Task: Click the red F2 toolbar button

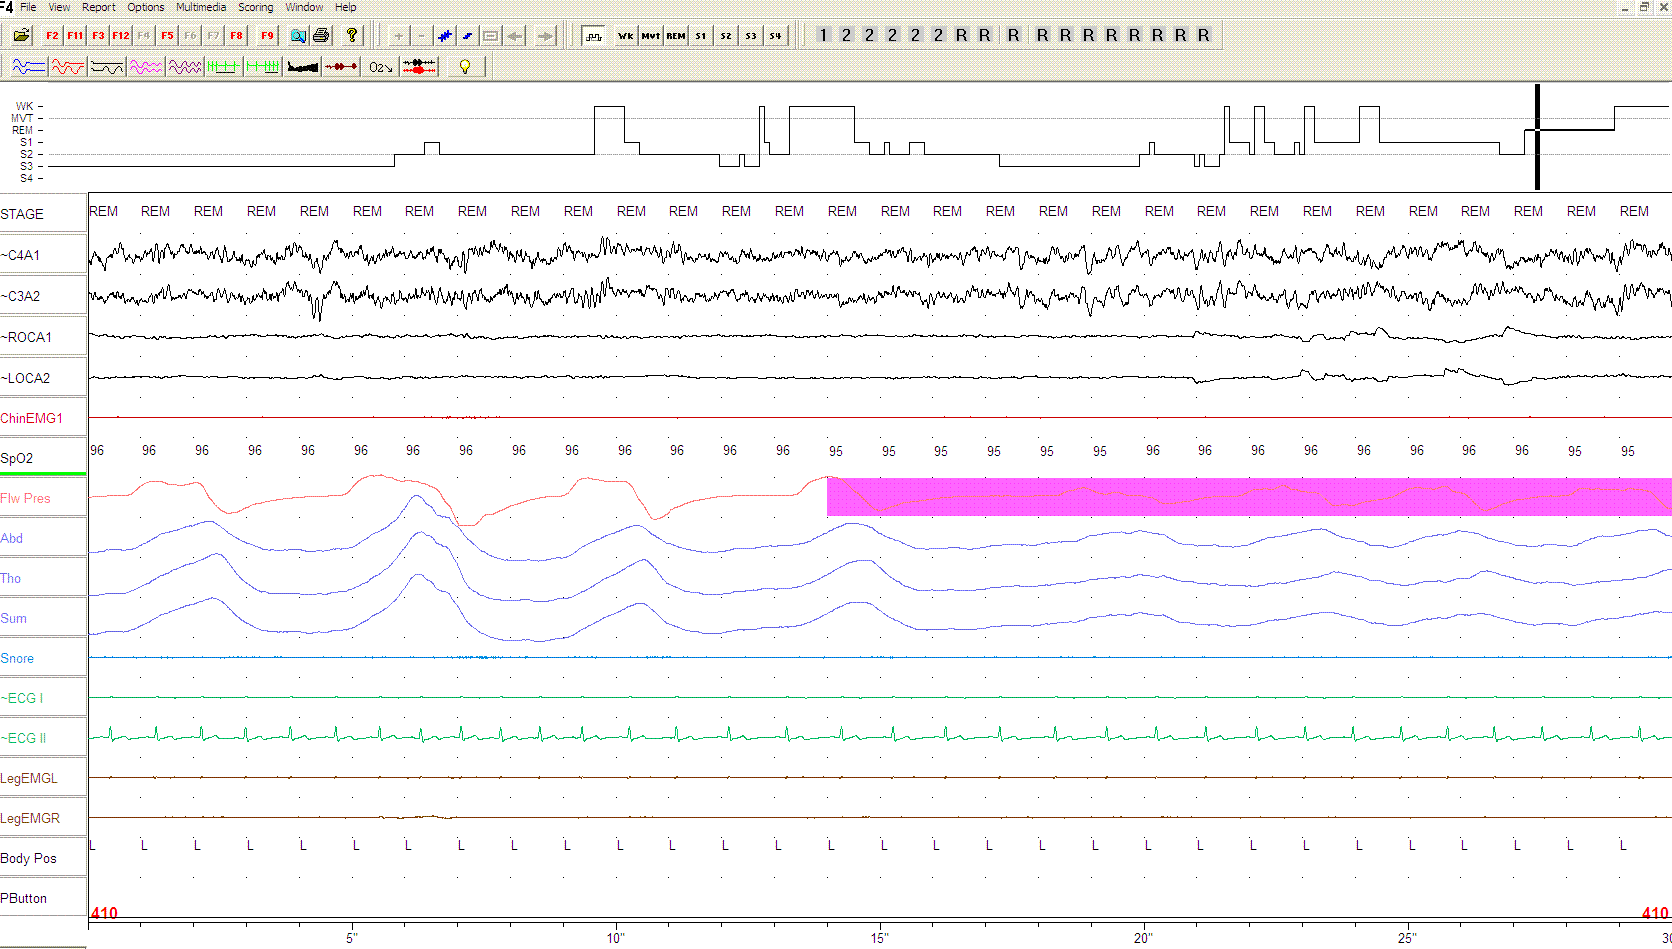Action: click(x=52, y=36)
